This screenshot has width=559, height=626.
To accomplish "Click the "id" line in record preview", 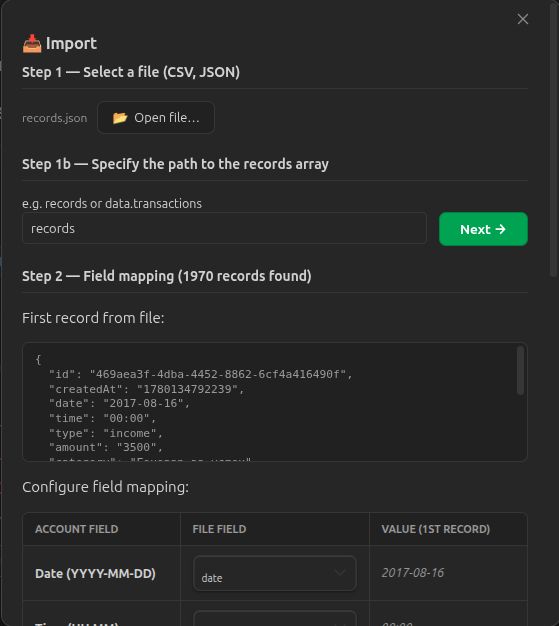I will pyautogui.click(x=200, y=374).
